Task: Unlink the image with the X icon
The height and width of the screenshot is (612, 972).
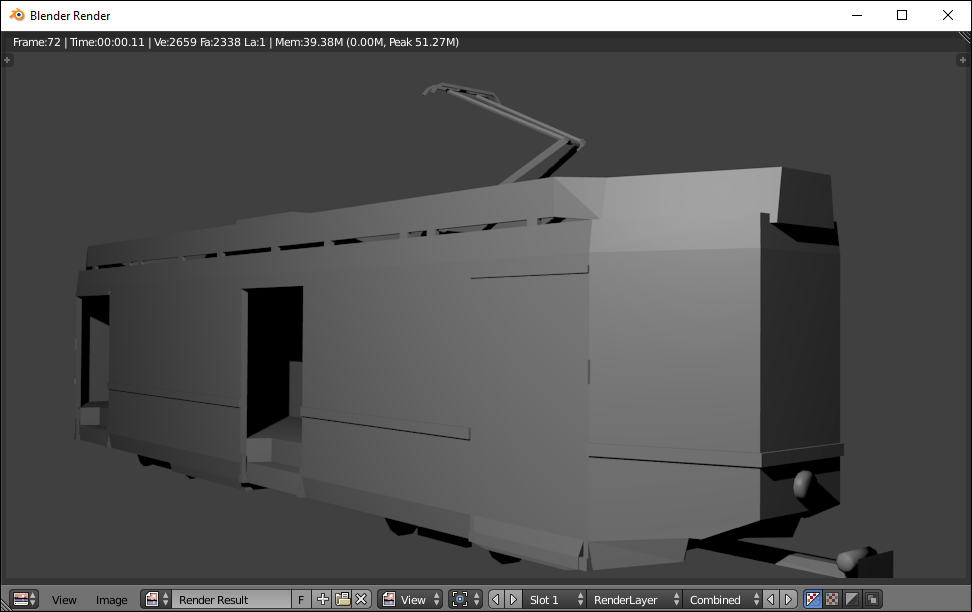Action: tap(361, 600)
